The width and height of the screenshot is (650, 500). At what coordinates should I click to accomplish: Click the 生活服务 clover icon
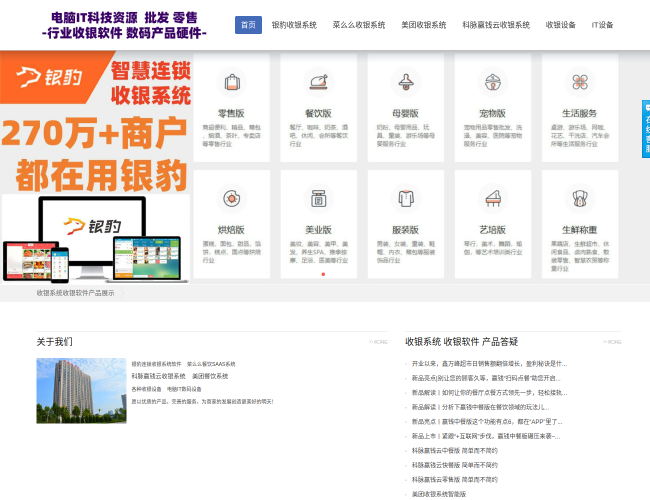580,82
